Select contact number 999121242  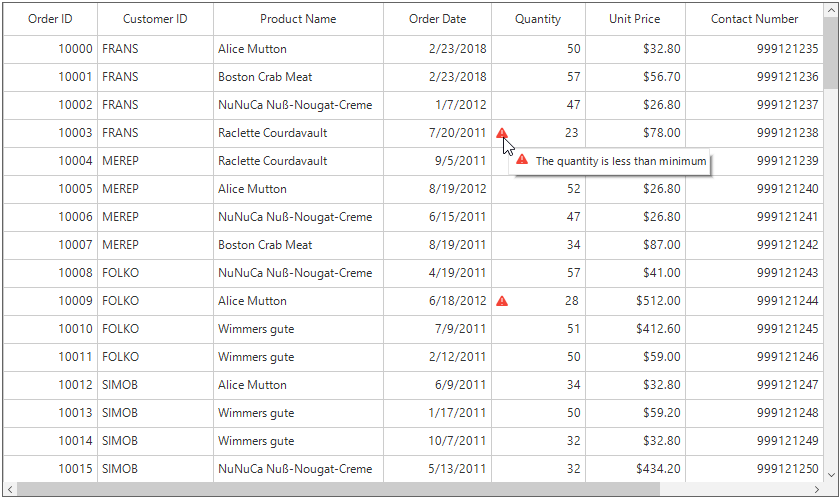pos(754,245)
